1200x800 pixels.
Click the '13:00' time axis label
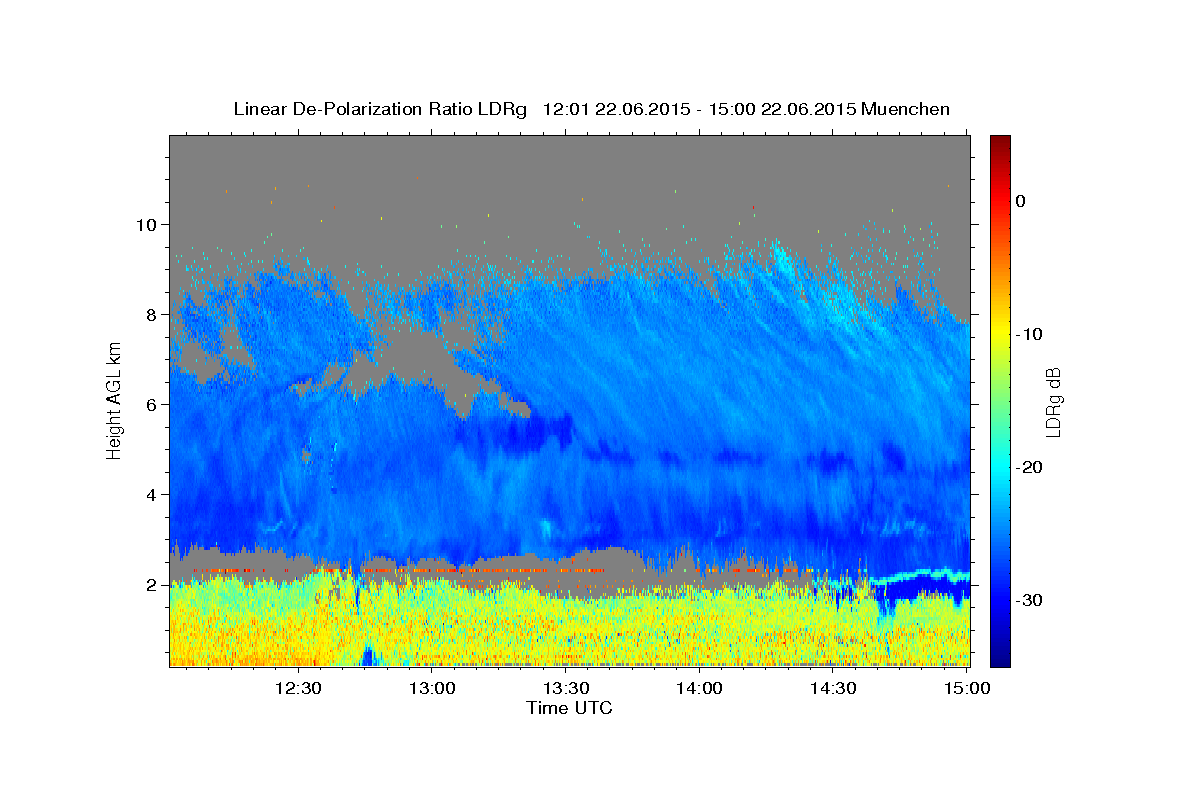tap(433, 688)
